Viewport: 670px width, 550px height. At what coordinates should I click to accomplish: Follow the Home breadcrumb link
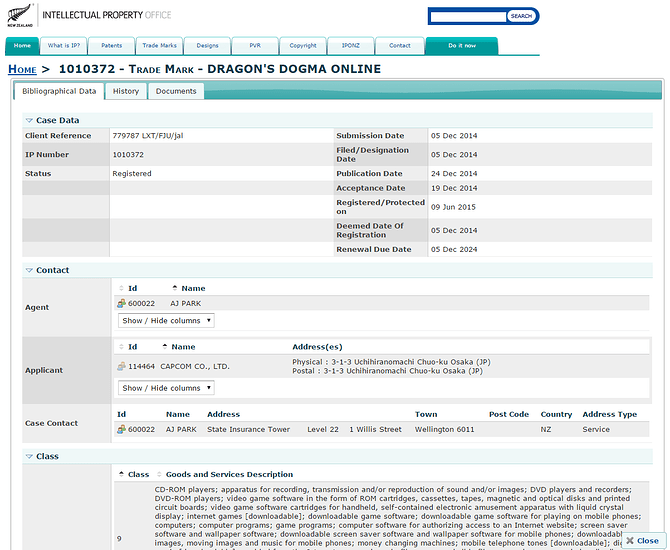point(22,69)
